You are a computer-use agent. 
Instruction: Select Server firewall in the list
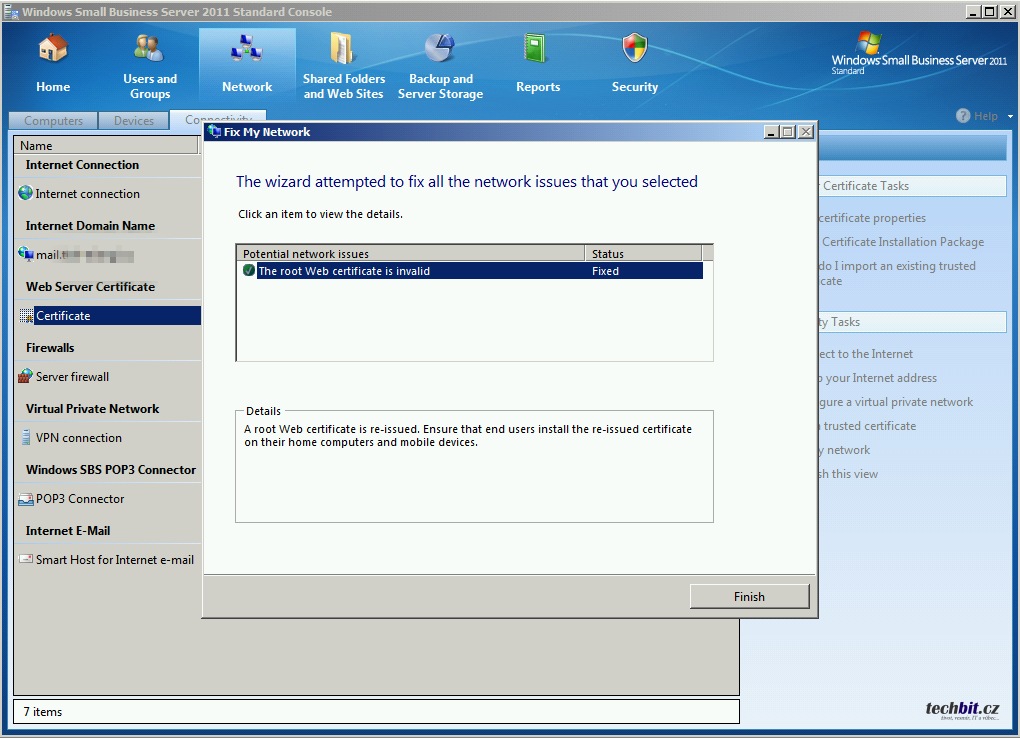[x=72, y=377]
